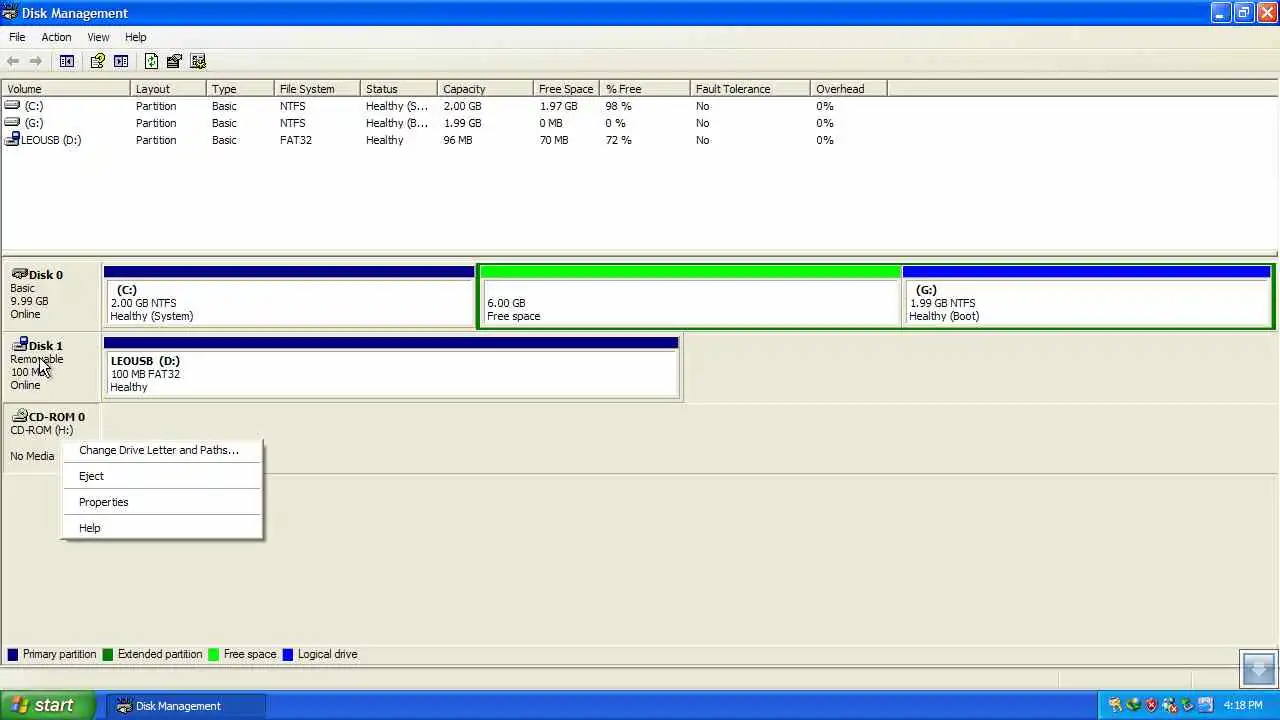Toggle the Show/Hide Action Pane icon
The height and width of the screenshot is (720, 1280).
[121, 61]
